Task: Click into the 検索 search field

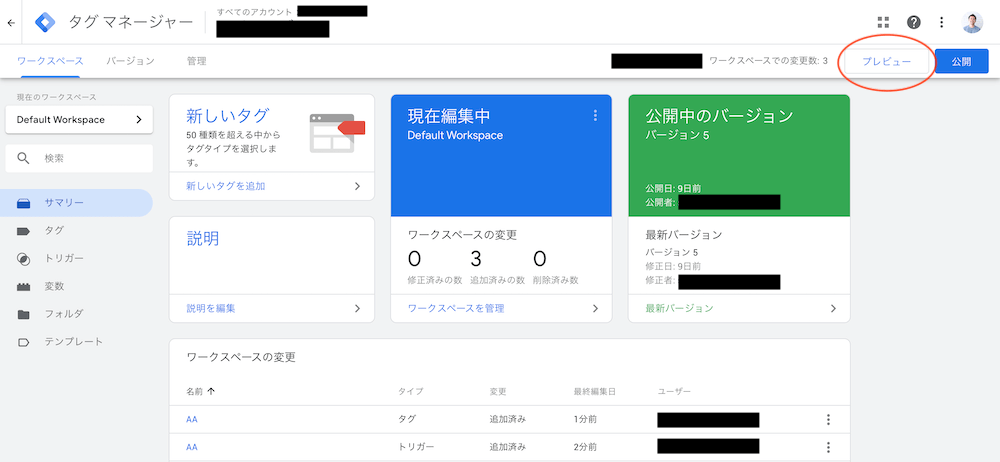Action: point(79,158)
